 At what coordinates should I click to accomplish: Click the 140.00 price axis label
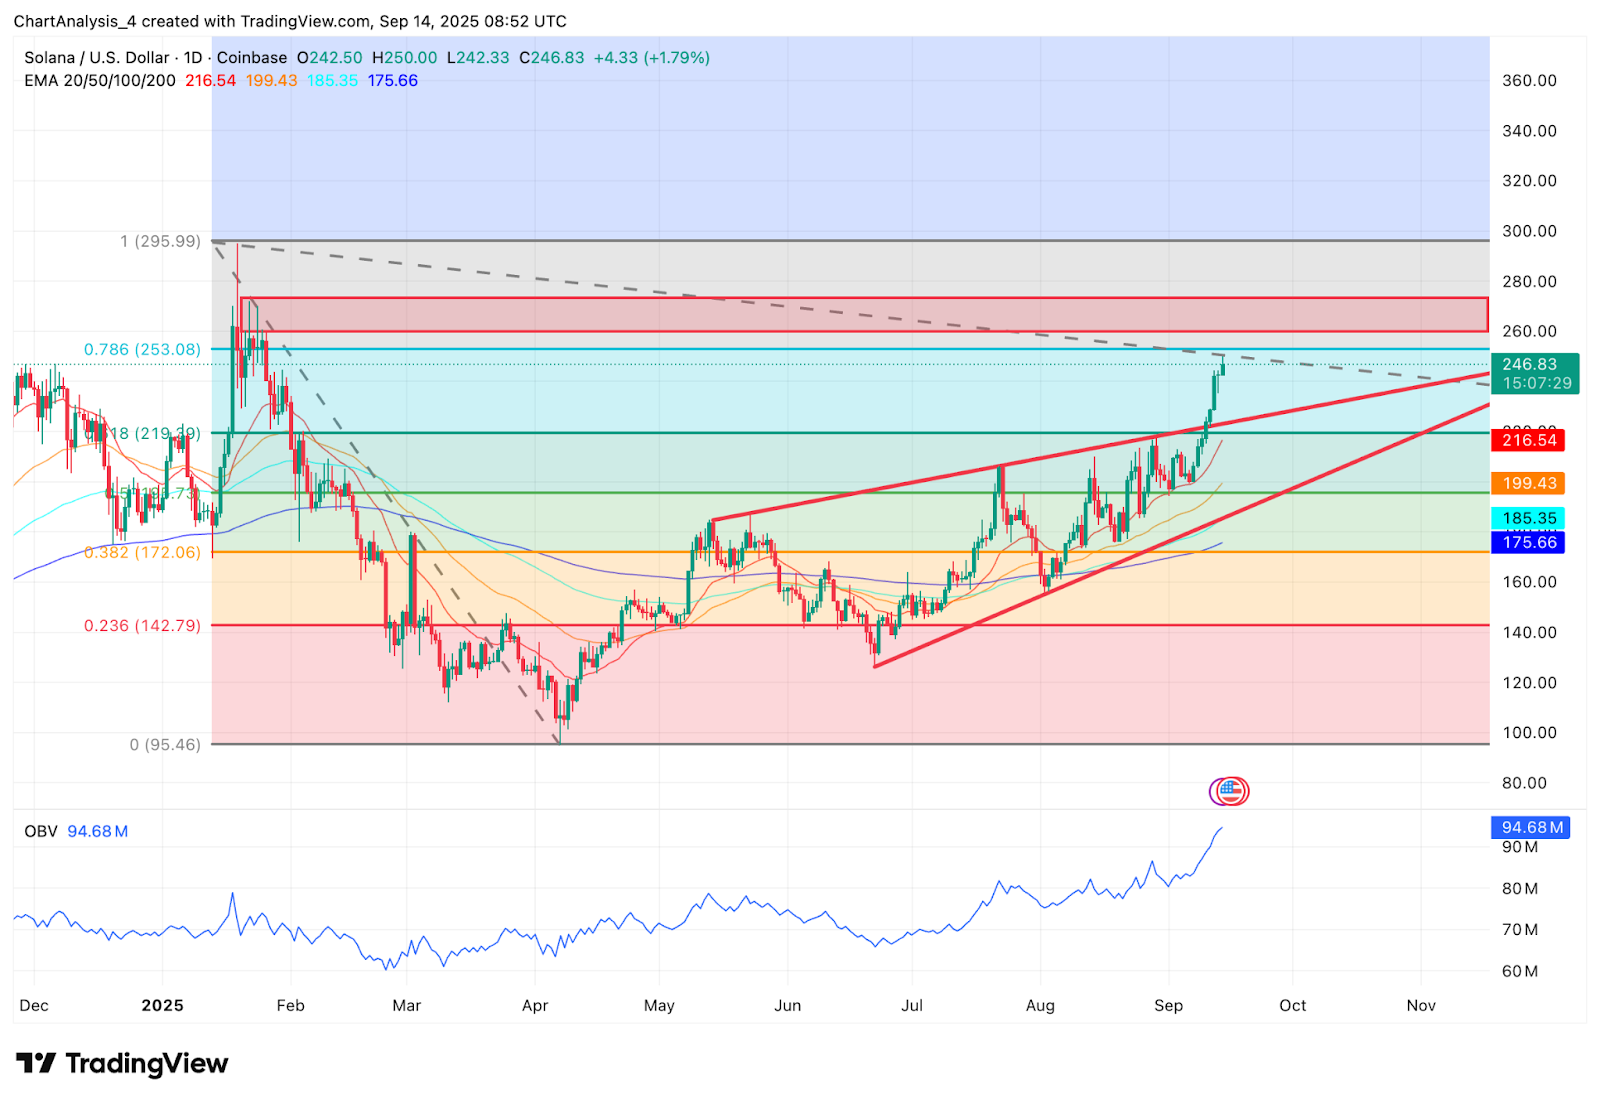click(x=1529, y=633)
